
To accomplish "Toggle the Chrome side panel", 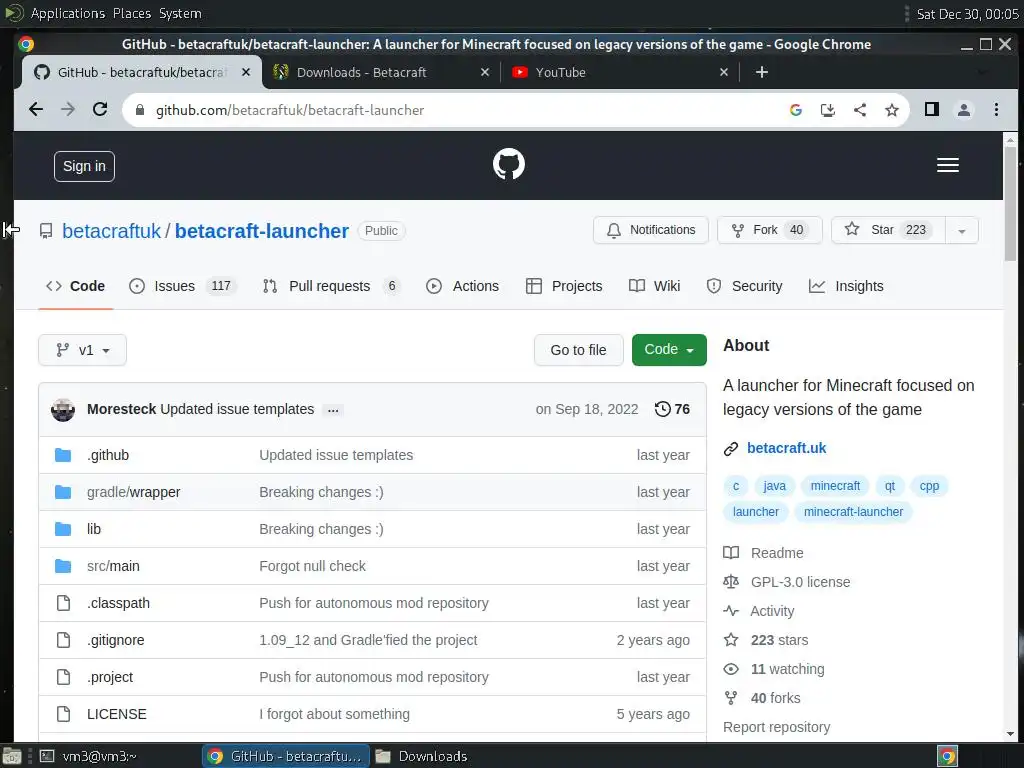I will pos(932,110).
